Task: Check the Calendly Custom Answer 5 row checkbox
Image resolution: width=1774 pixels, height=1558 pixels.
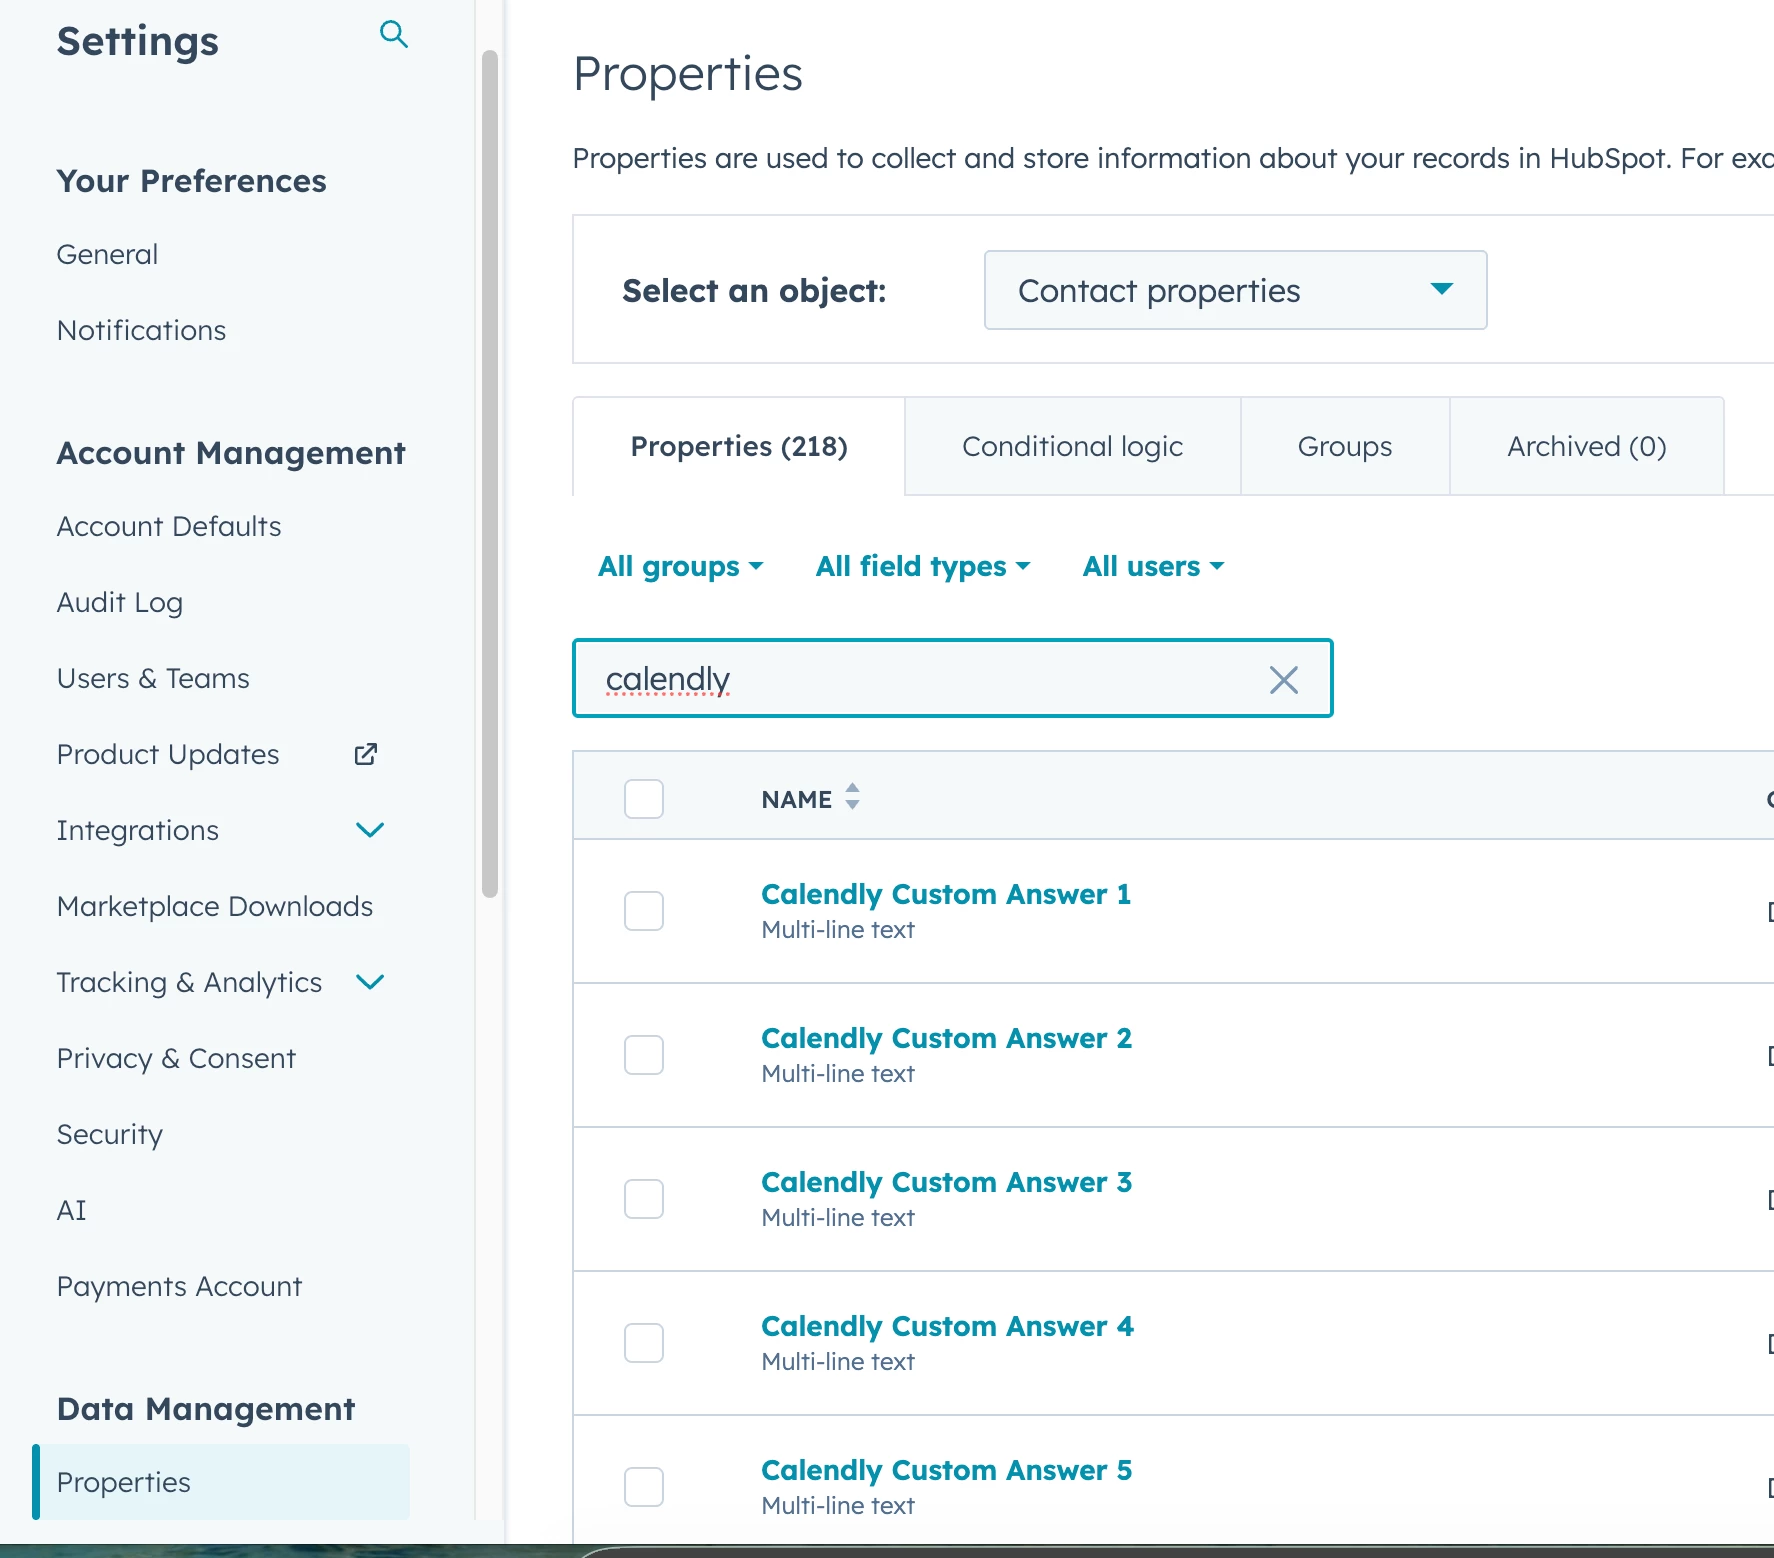Action: pyautogui.click(x=644, y=1487)
